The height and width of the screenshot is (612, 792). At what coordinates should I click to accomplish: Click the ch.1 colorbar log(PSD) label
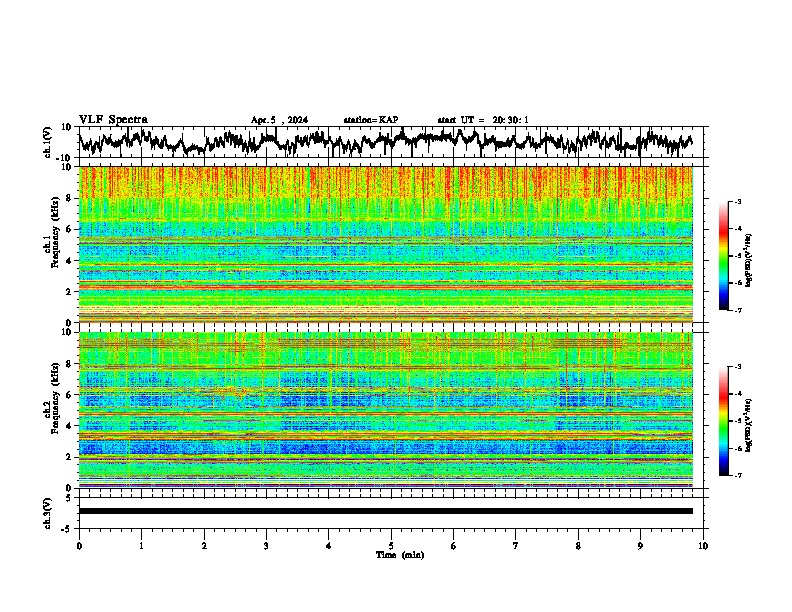(x=749, y=261)
